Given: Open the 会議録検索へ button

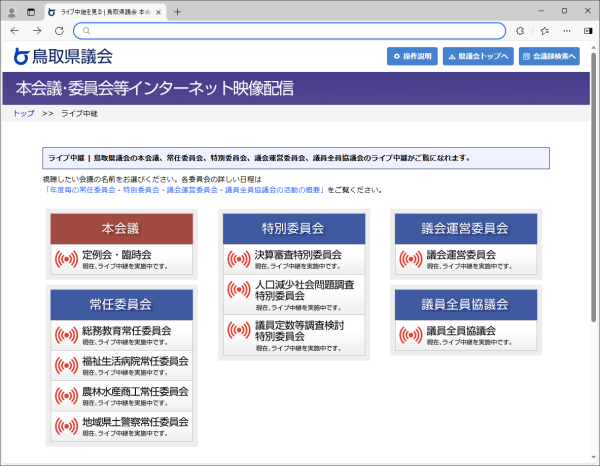Looking at the screenshot, I should click(549, 56).
